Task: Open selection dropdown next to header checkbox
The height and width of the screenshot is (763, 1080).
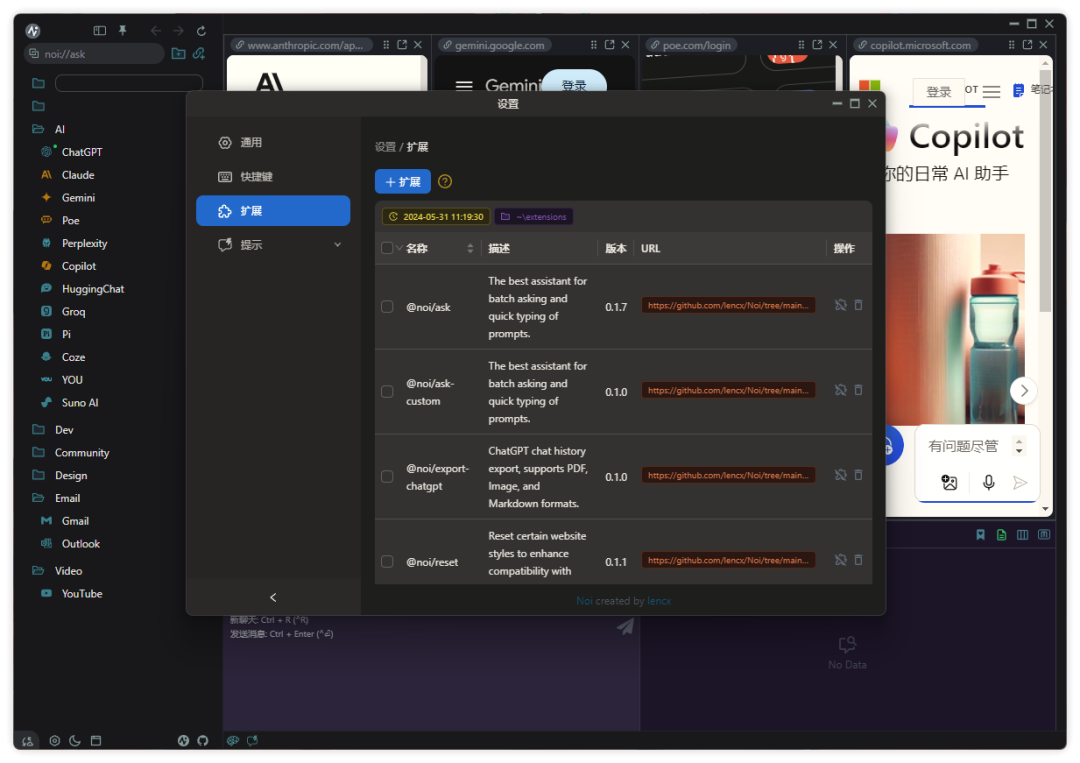Action: 399,249
